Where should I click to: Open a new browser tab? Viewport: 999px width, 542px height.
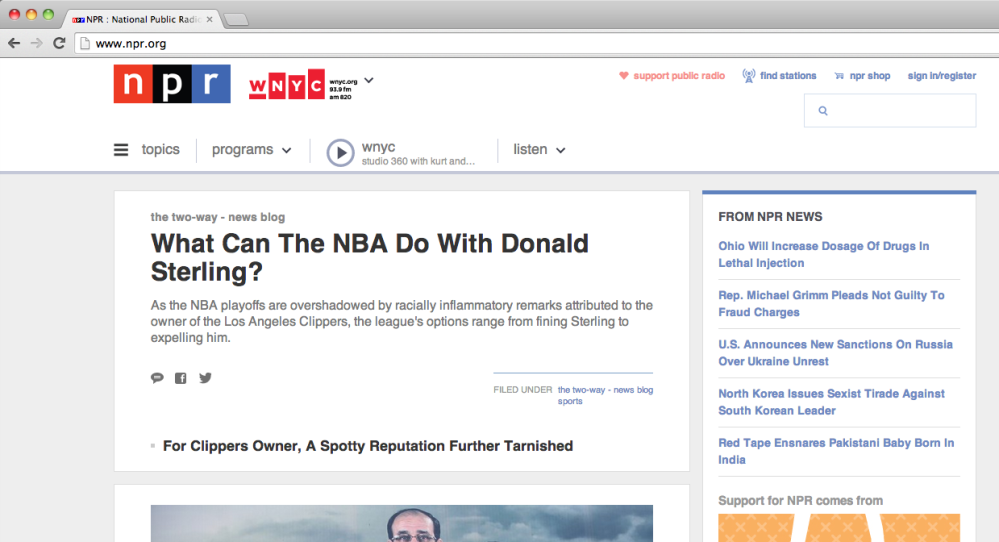[237, 20]
